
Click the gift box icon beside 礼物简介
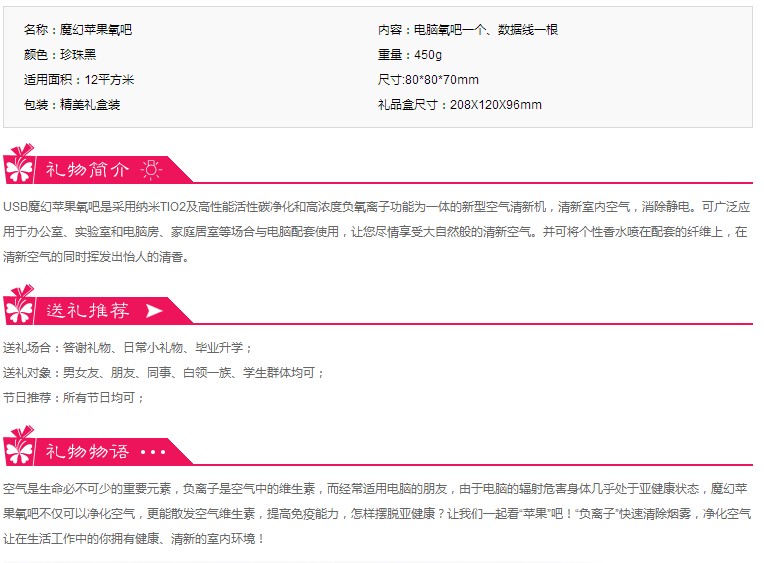point(19,163)
